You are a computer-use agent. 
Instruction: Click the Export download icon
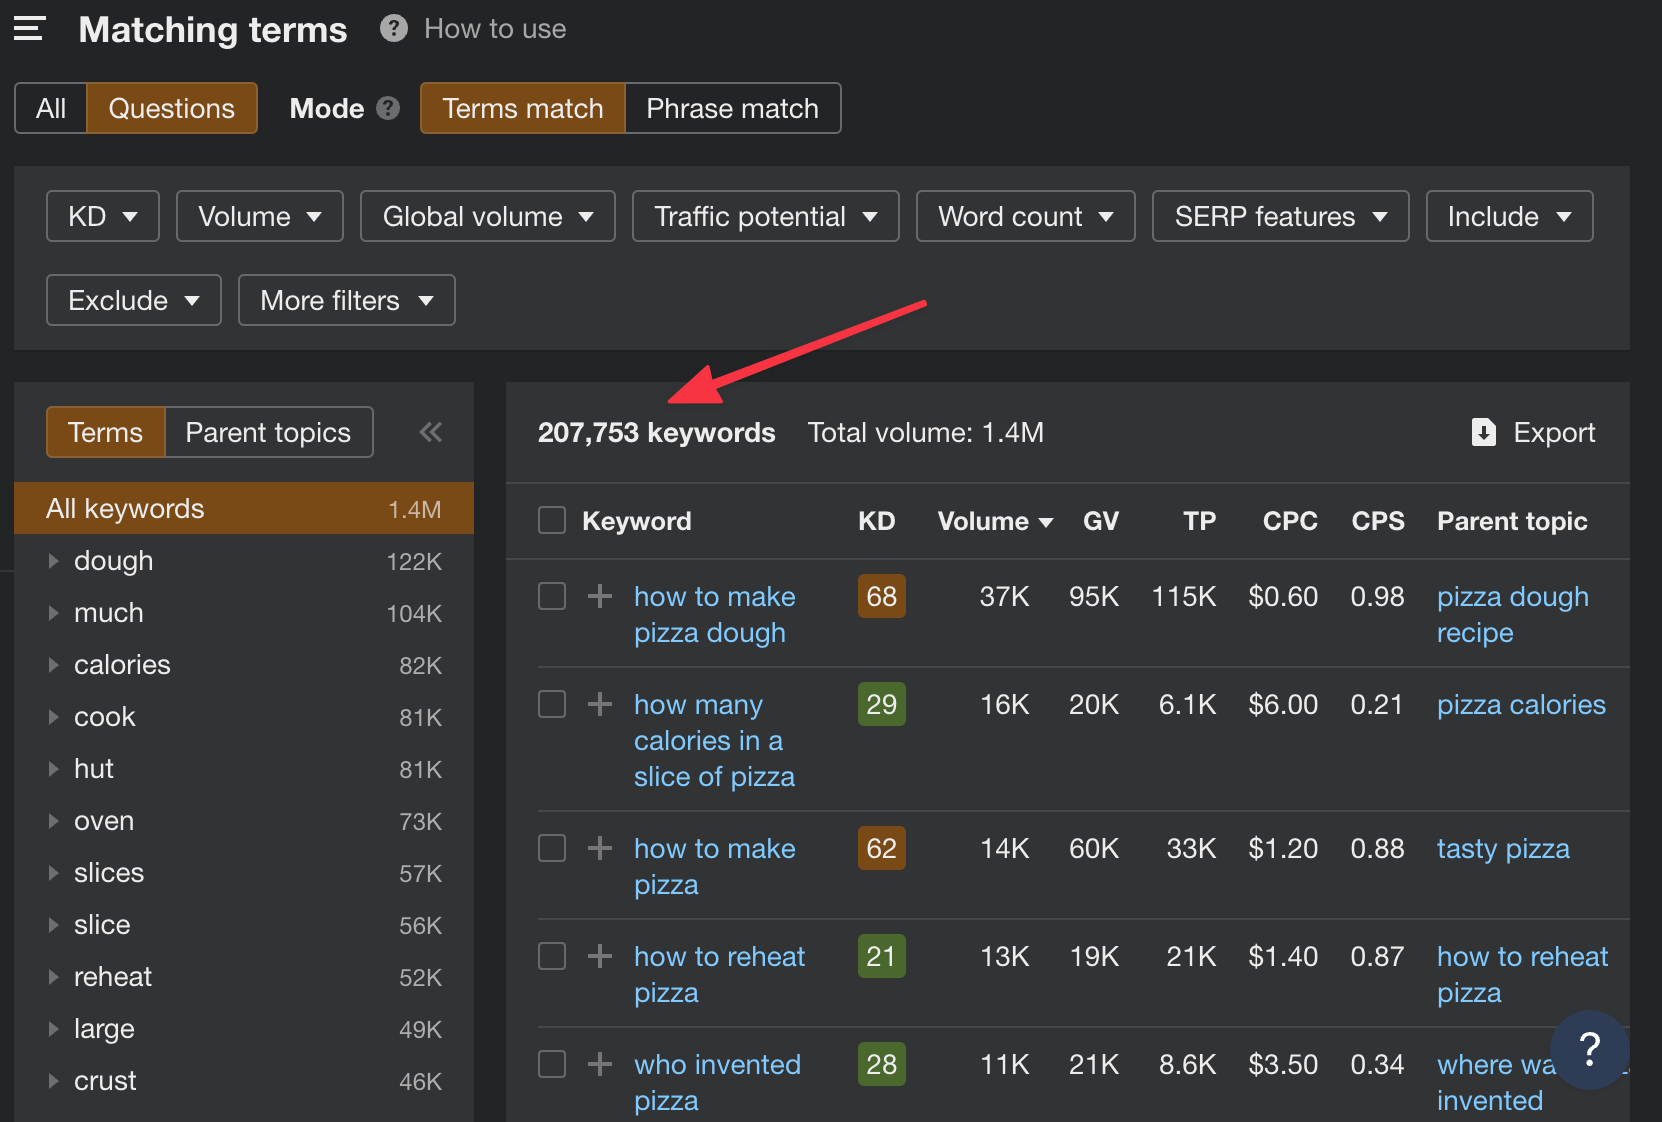[x=1484, y=432]
